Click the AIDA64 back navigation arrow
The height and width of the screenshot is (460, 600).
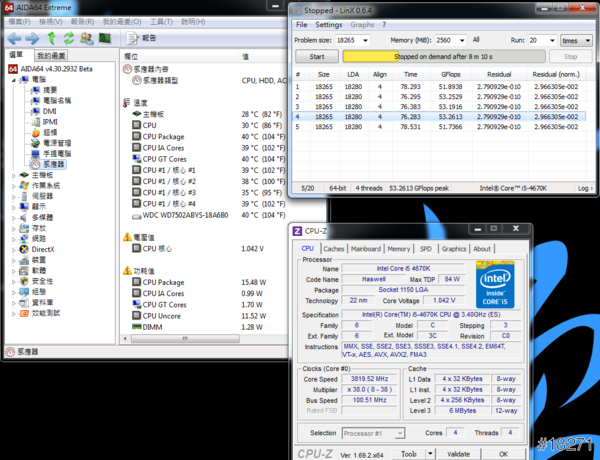click(x=12, y=37)
